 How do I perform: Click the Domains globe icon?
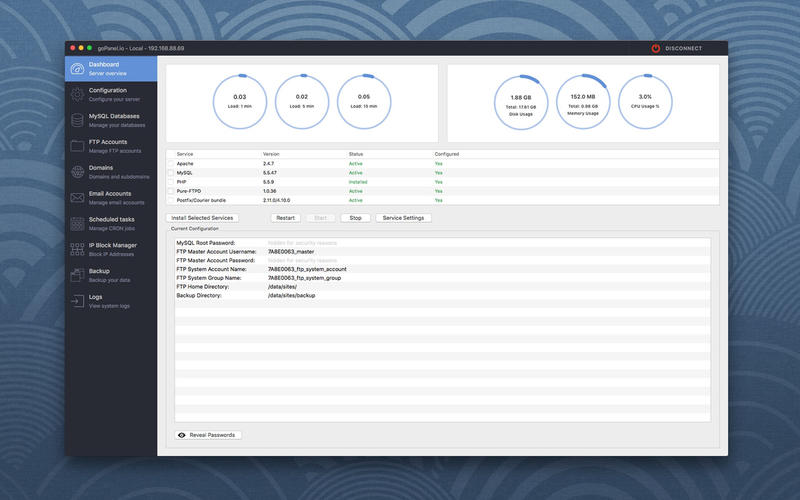click(77, 173)
